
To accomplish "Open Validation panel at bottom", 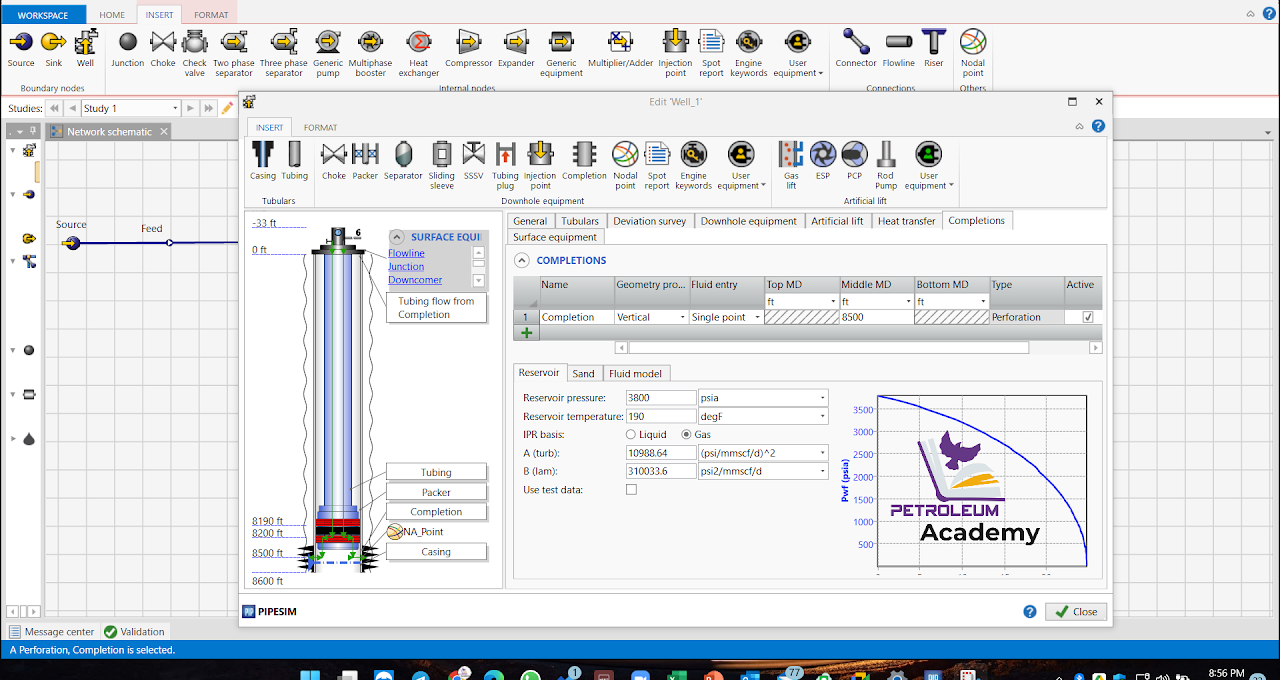I will [x=135, y=631].
